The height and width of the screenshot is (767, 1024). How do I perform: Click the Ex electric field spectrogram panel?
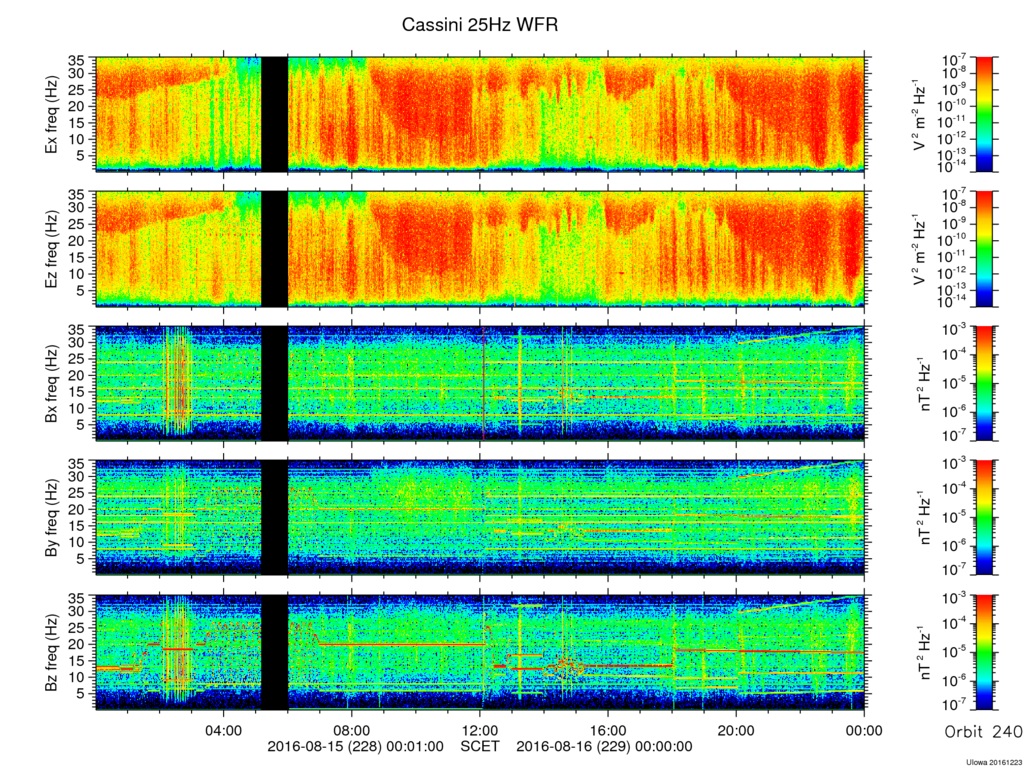pyautogui.click(x=480, y=114)
